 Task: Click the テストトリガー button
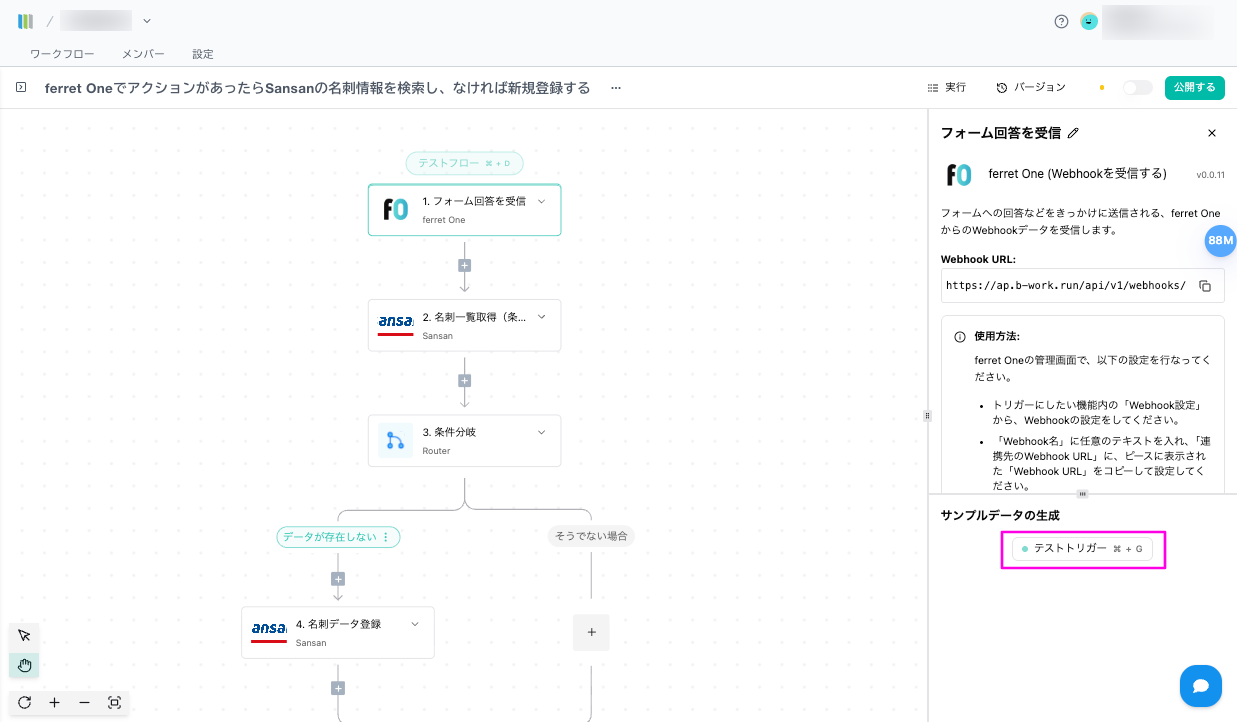coord(1082,549)
